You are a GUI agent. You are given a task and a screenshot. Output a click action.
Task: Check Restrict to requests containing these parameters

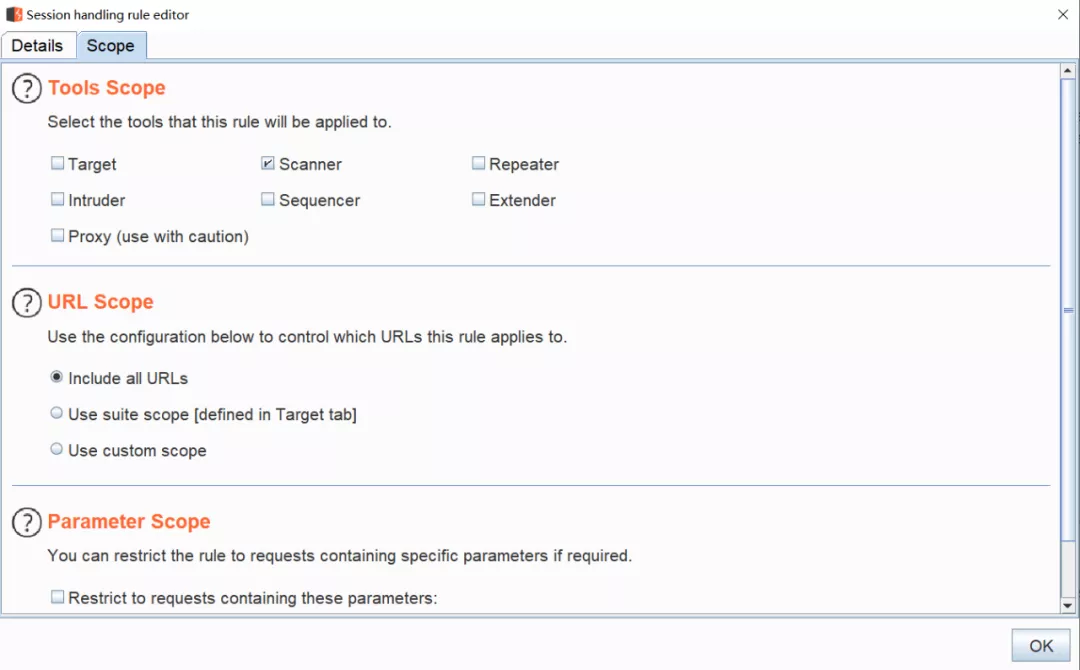[x=57, y=597]
